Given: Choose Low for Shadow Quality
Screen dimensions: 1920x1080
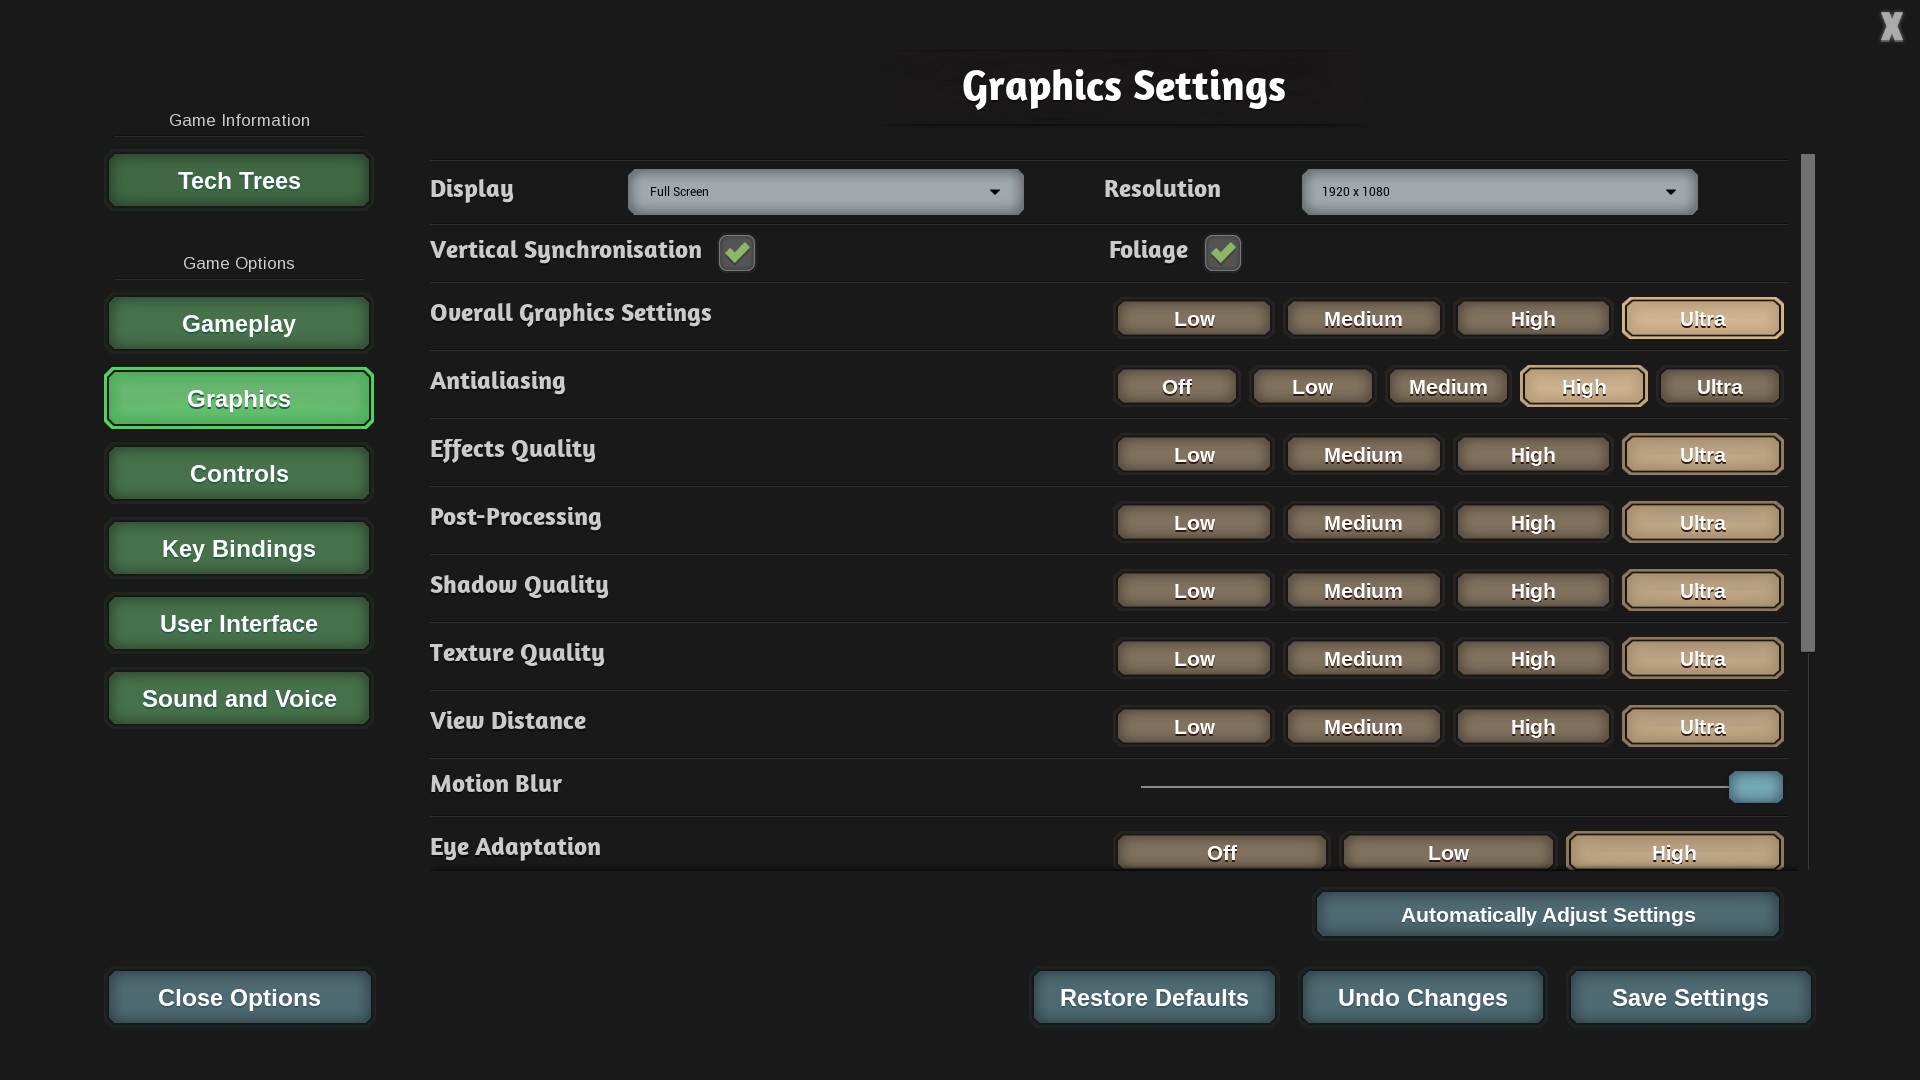Looking at the screenshot, I should click(1194, 591).
